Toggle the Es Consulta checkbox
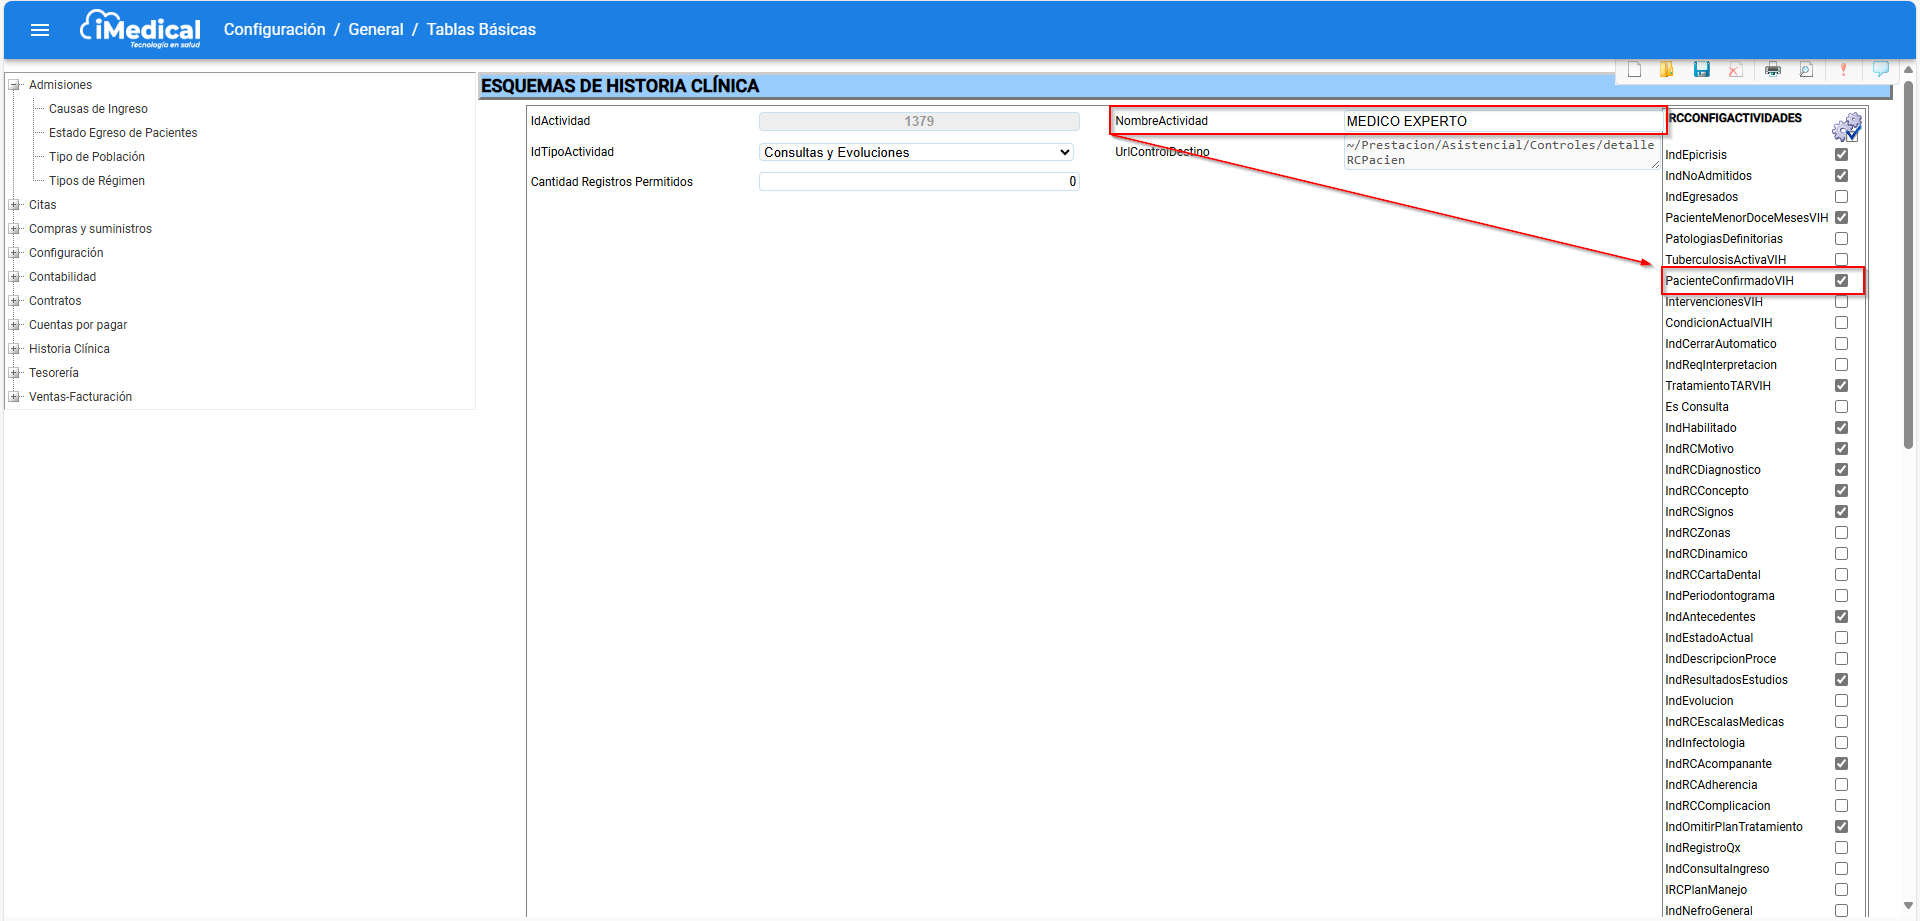The image size is (1920, 921). click(x=1841, y=407)
